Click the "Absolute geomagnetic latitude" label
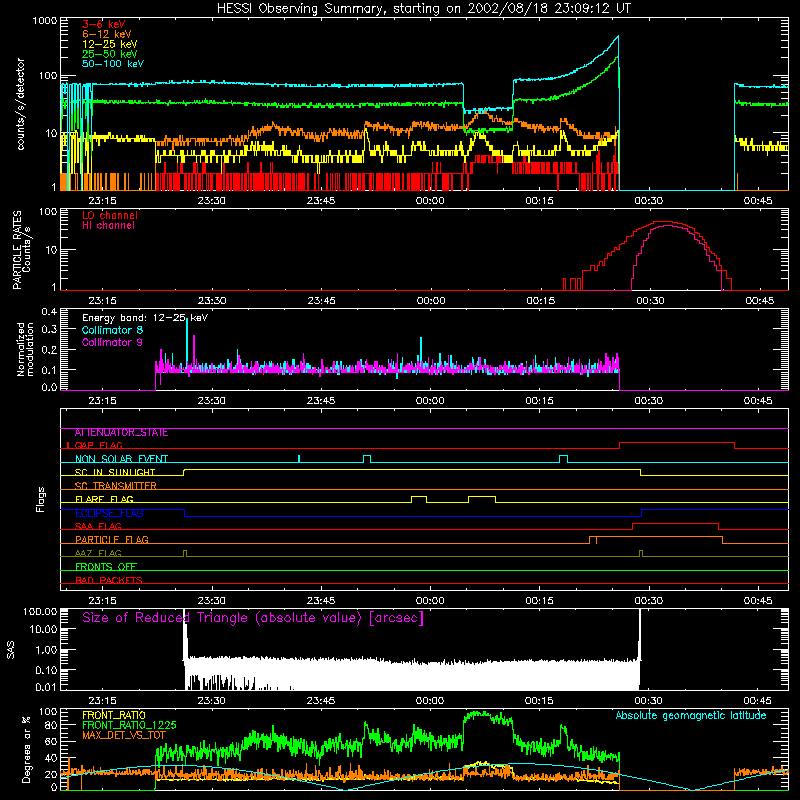 coord(691,716)
